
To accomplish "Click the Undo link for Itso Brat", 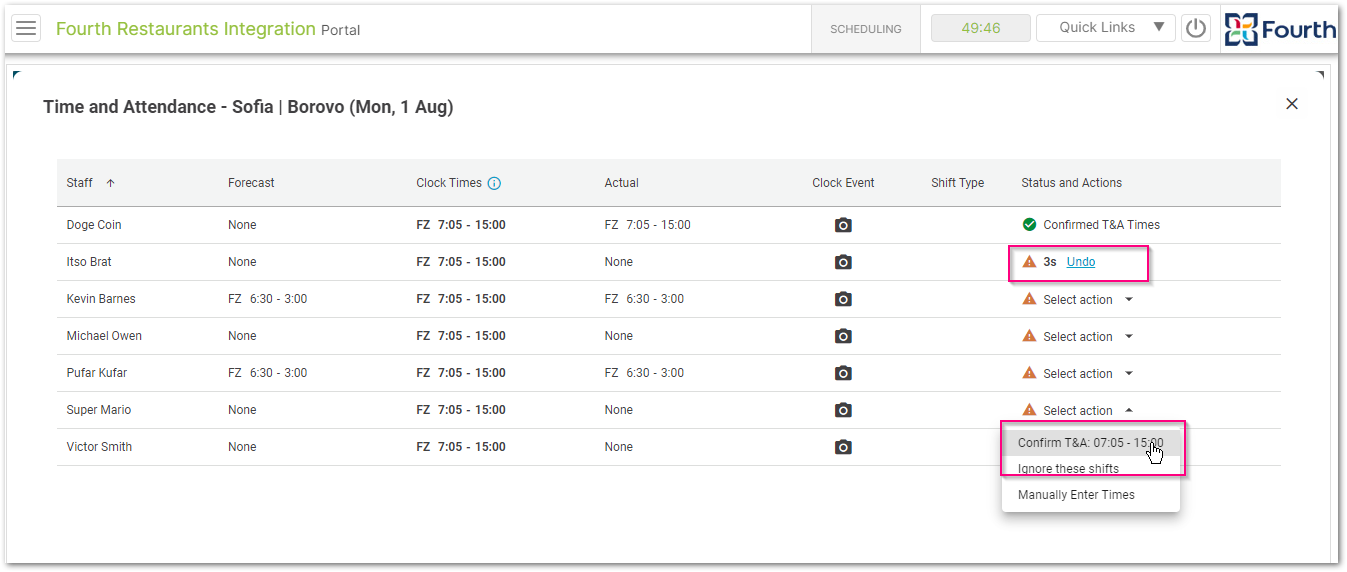I will pos(1081,262).
